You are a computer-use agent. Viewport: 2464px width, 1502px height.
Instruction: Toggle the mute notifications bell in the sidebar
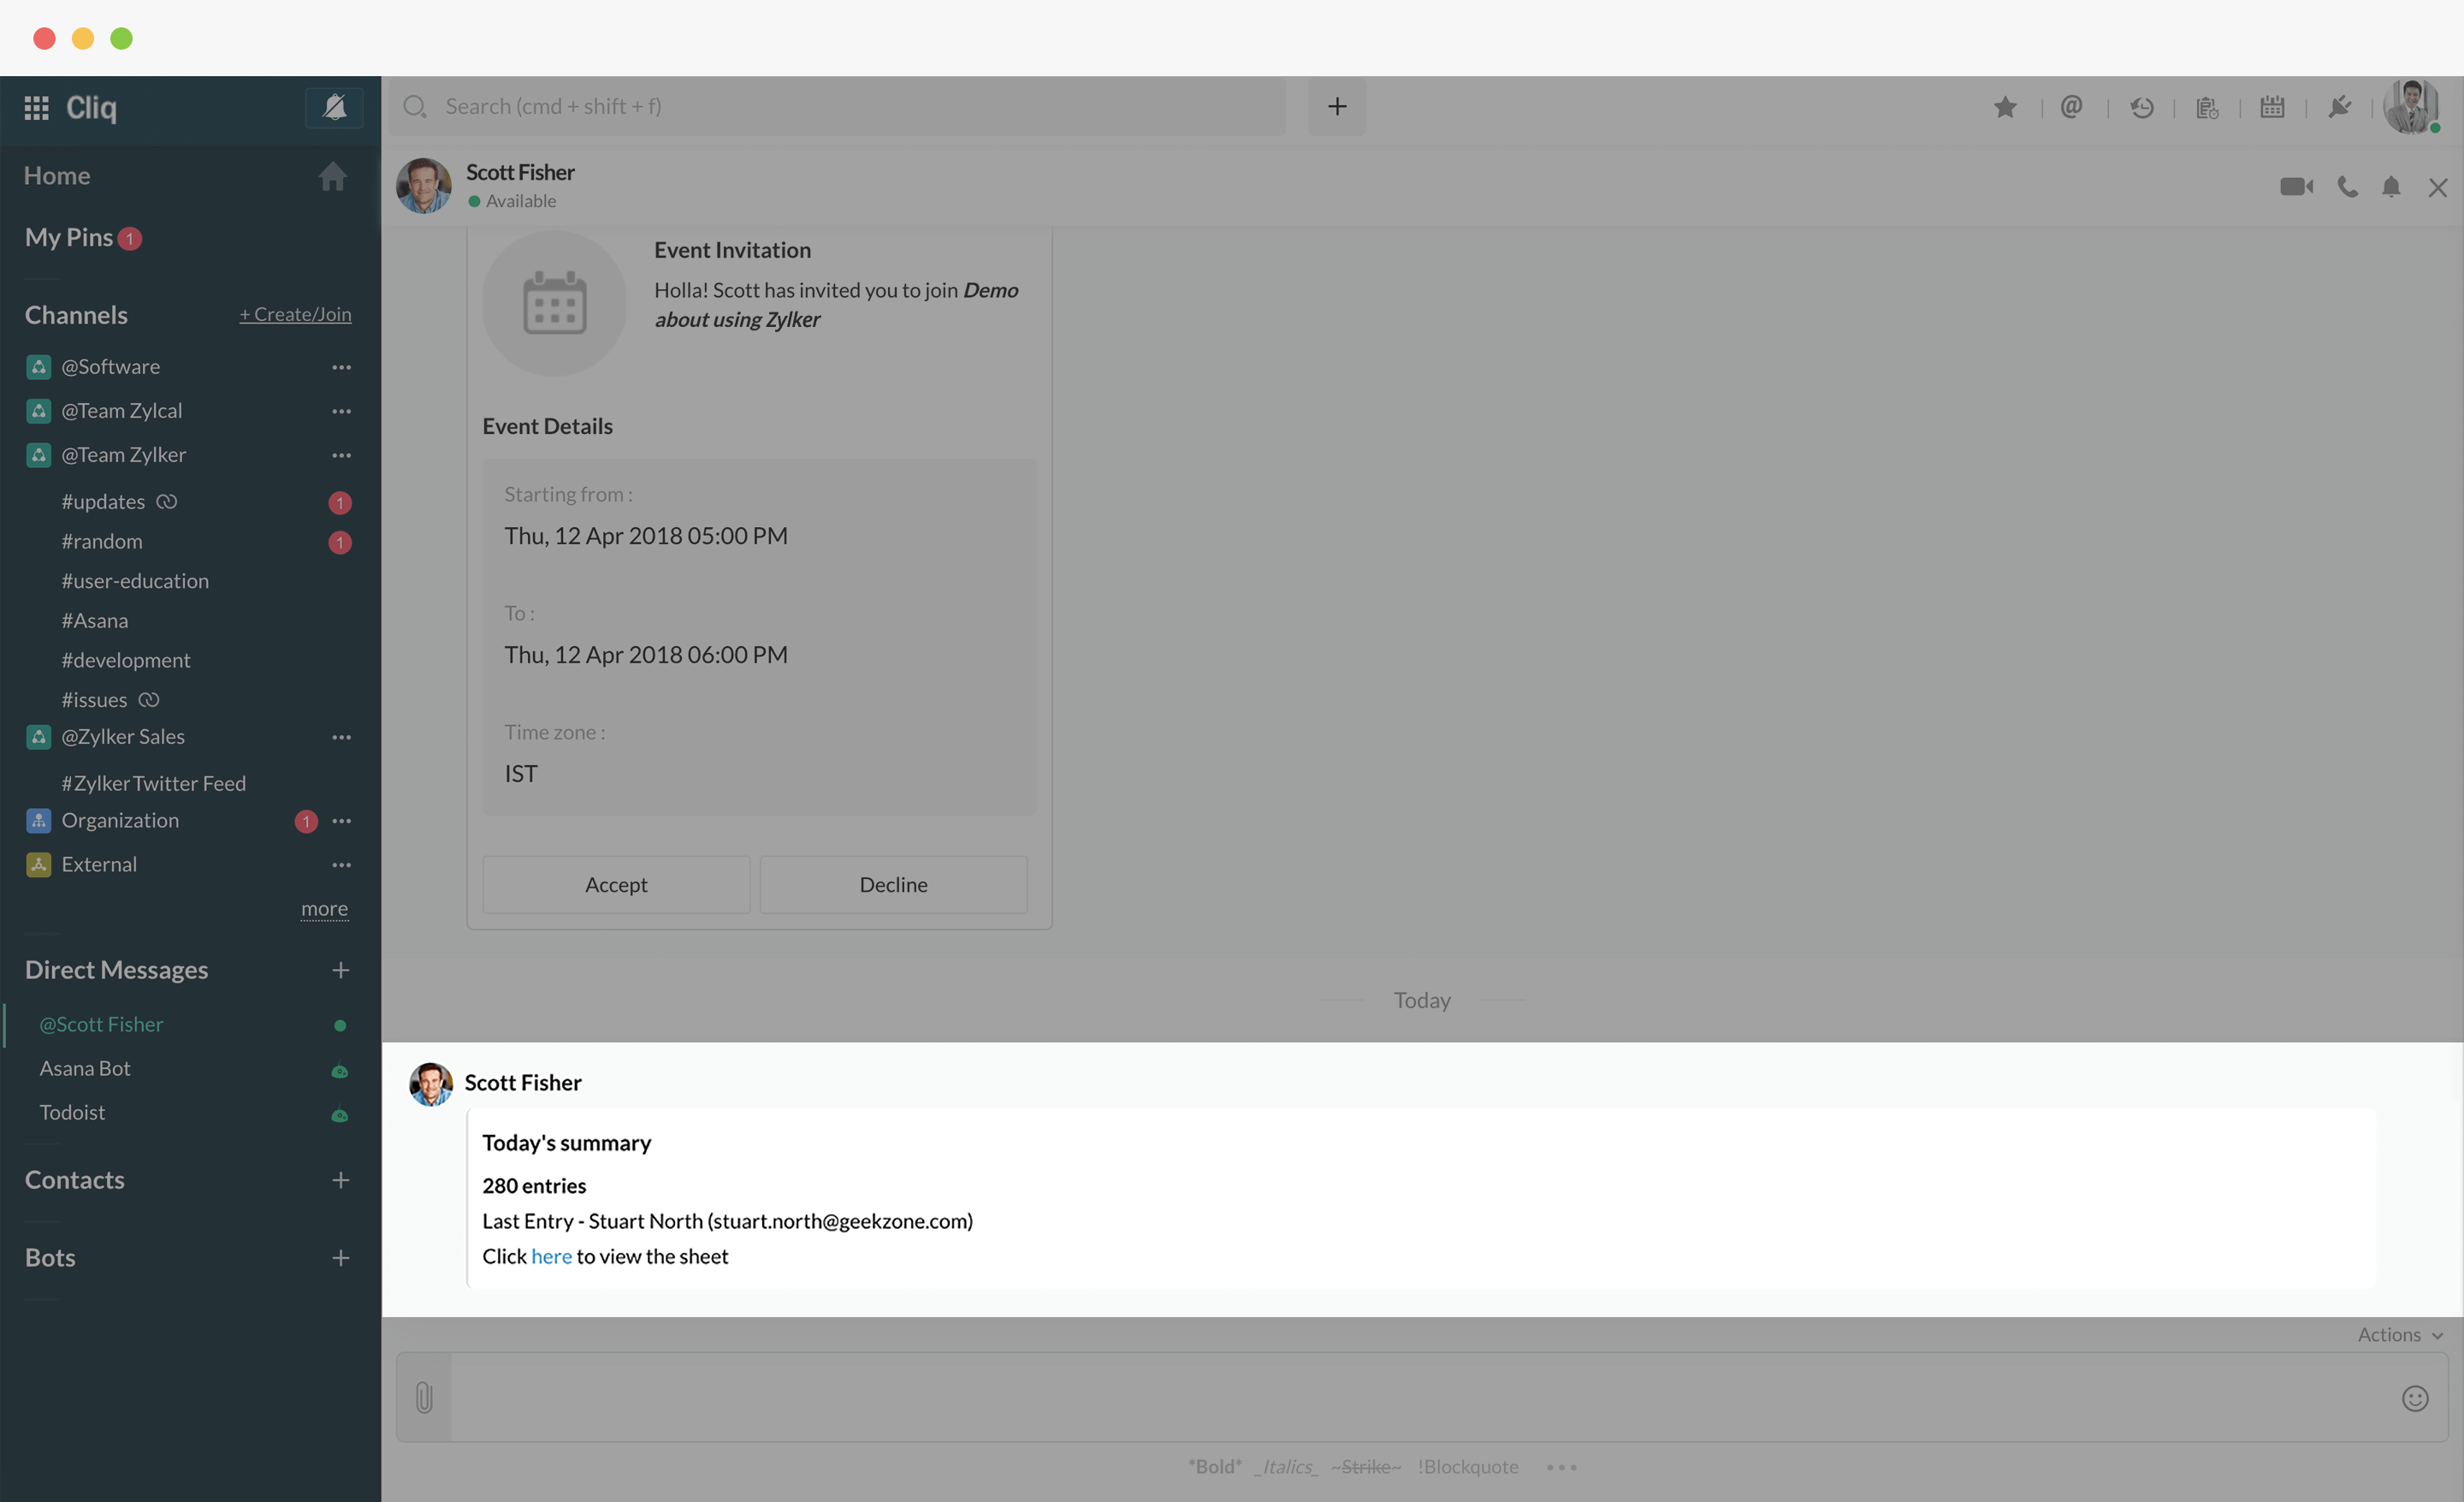334,107
